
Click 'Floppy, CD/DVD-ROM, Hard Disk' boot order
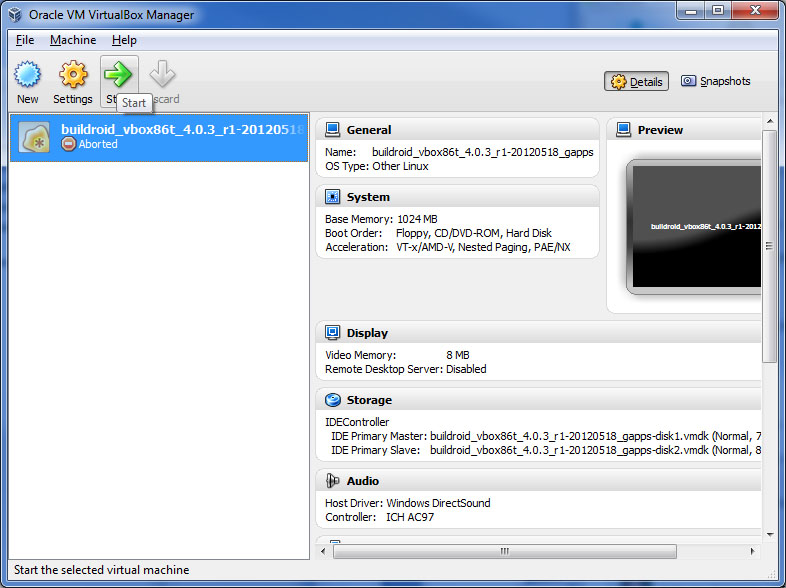point(474,233)
